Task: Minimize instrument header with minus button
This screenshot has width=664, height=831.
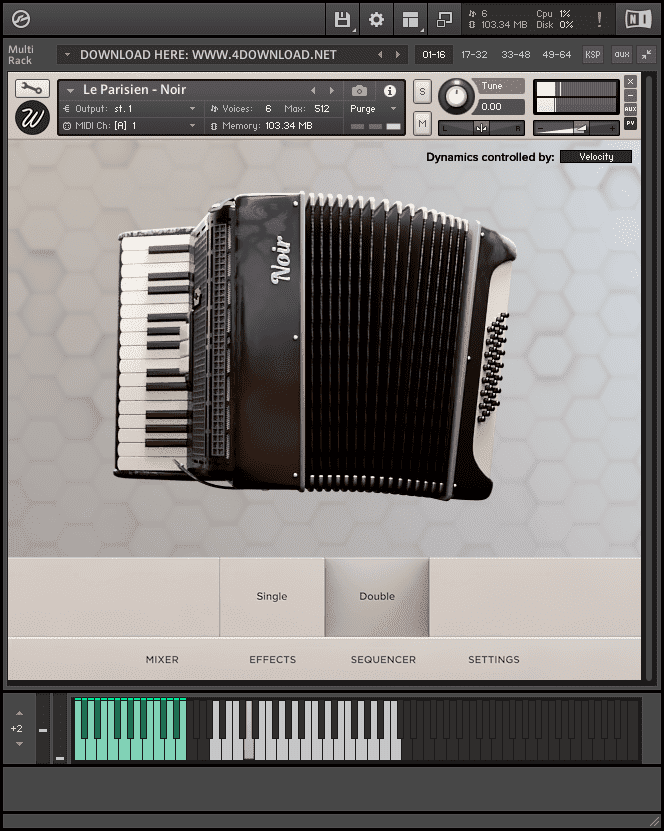Action: (x=630, y=95)
